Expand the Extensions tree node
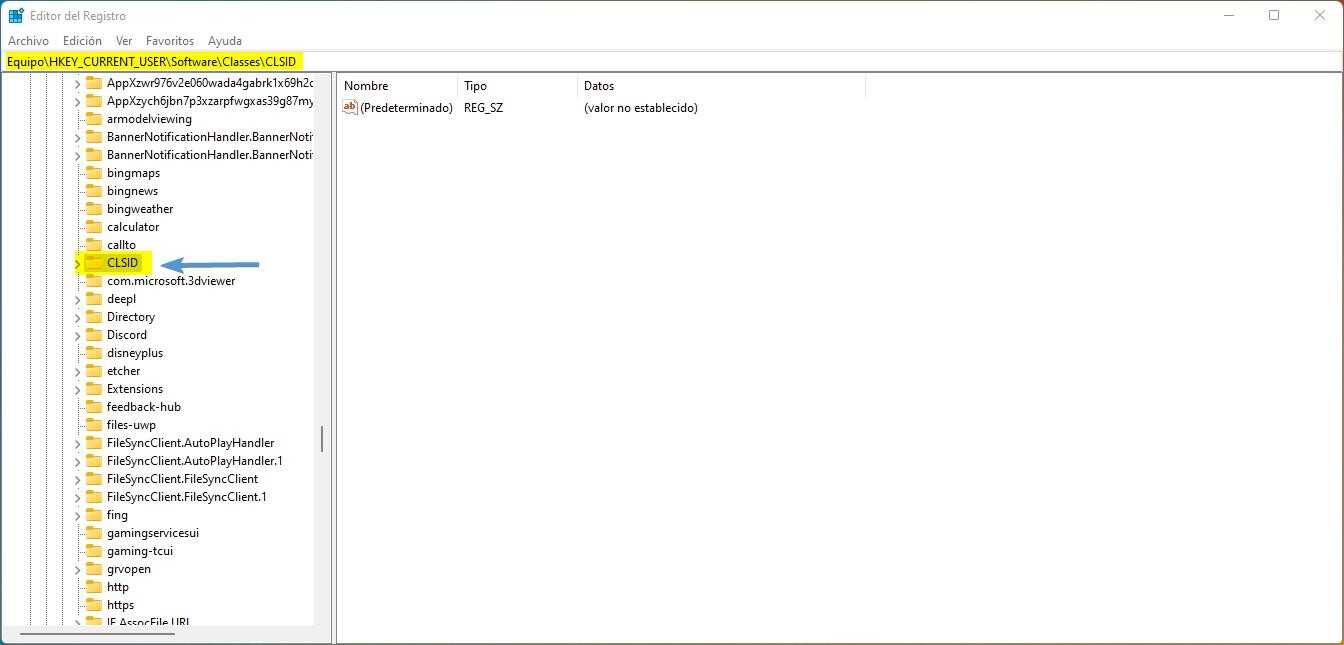Screen dimensions: 1344x645 (78, 388)
